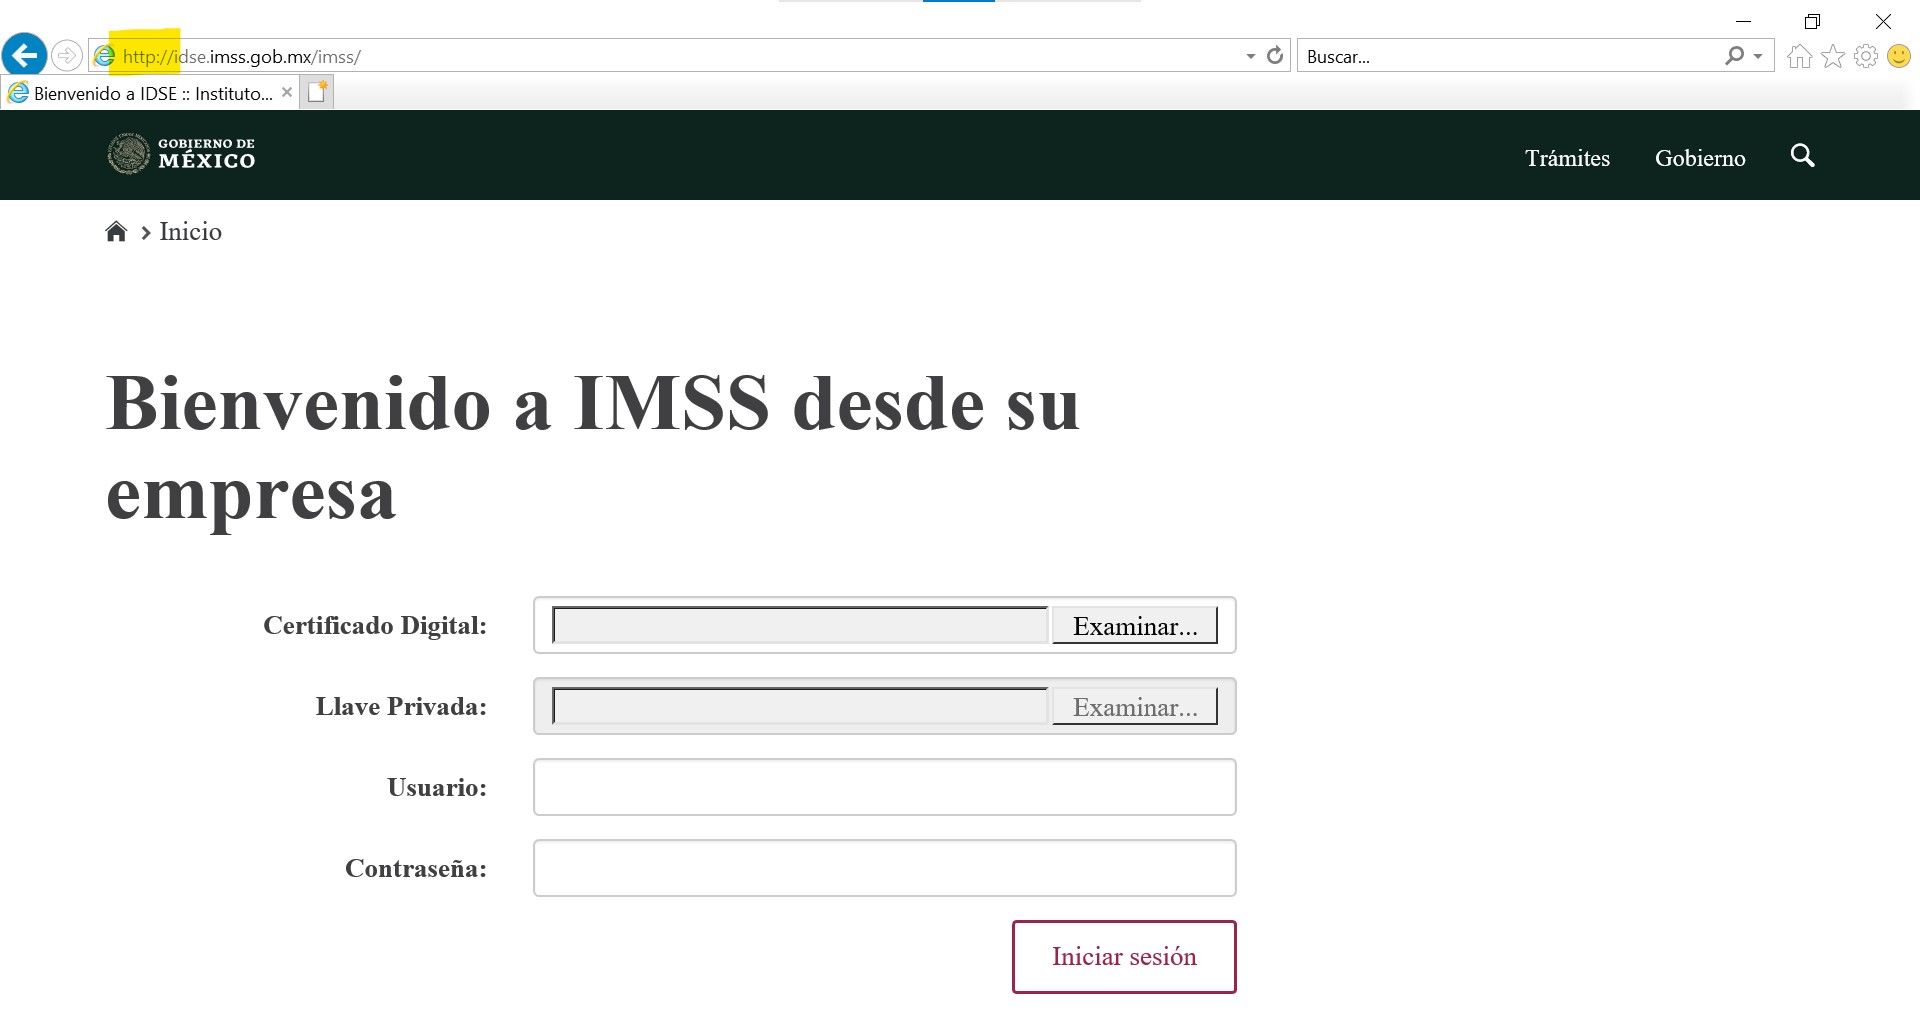Click the Certificado Digital file path field

coord(800,626)
